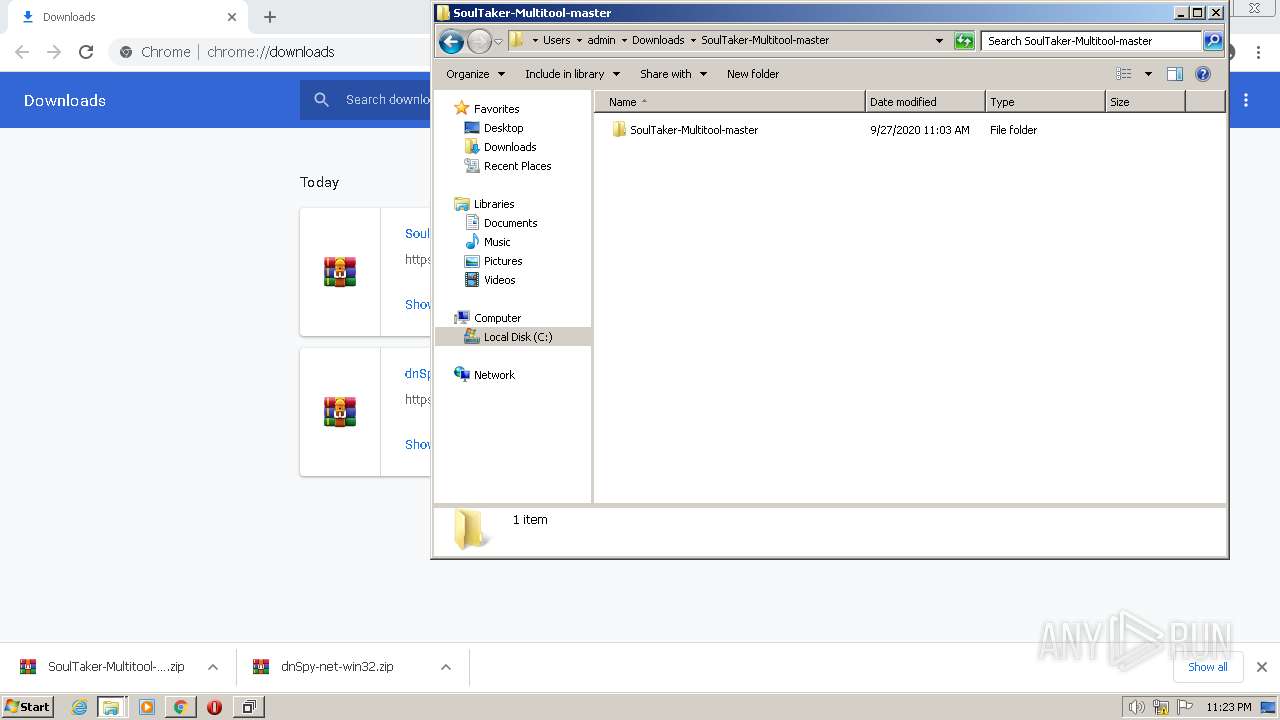Launch Internet Explorer from taskbar
This screenshot has height=720, width=1280.
pos(80,707)
